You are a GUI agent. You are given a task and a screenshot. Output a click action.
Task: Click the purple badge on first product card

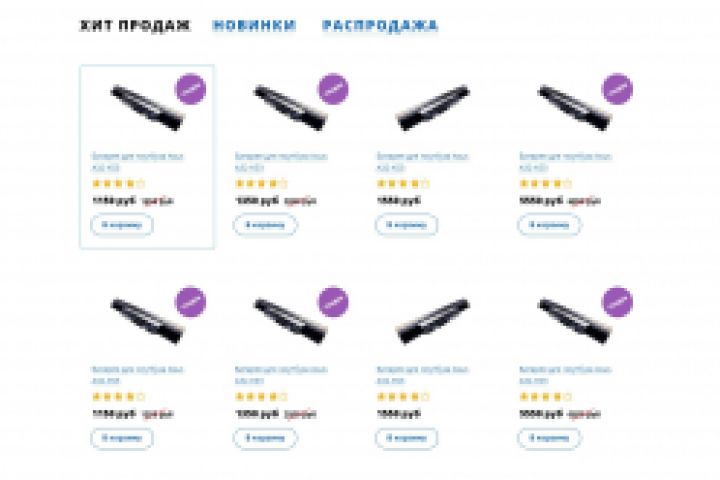point(191,89)
